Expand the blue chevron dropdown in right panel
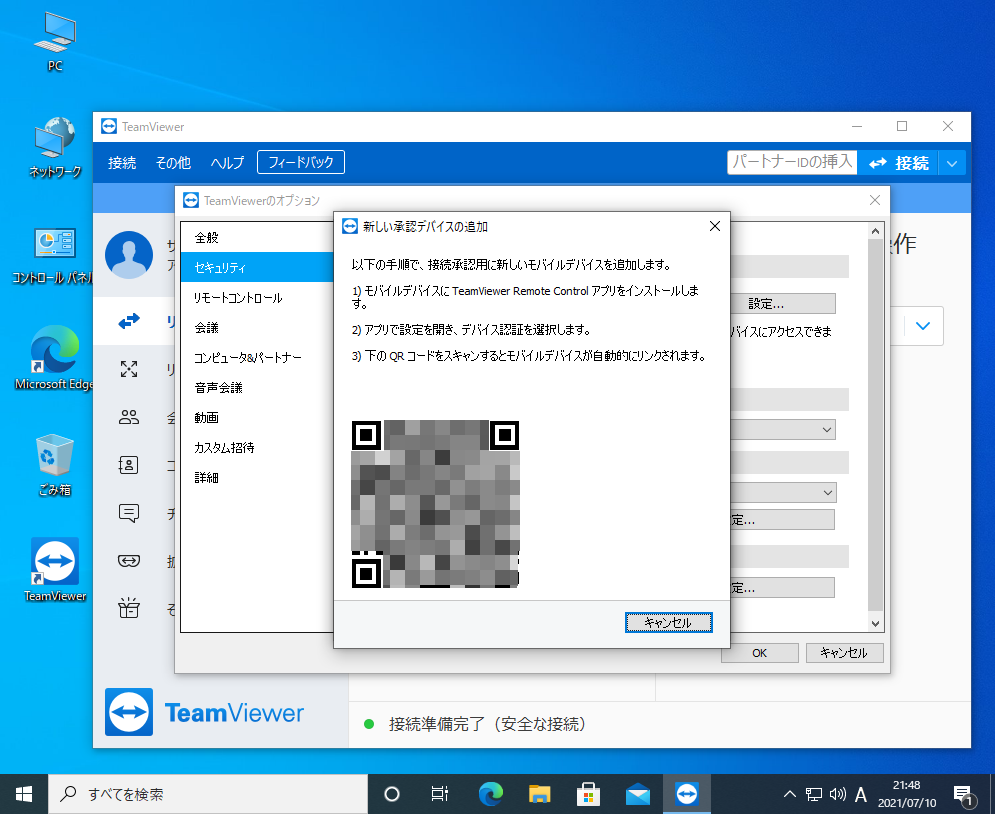Screen dimensions: 995x814 click(x=923, y=325)
